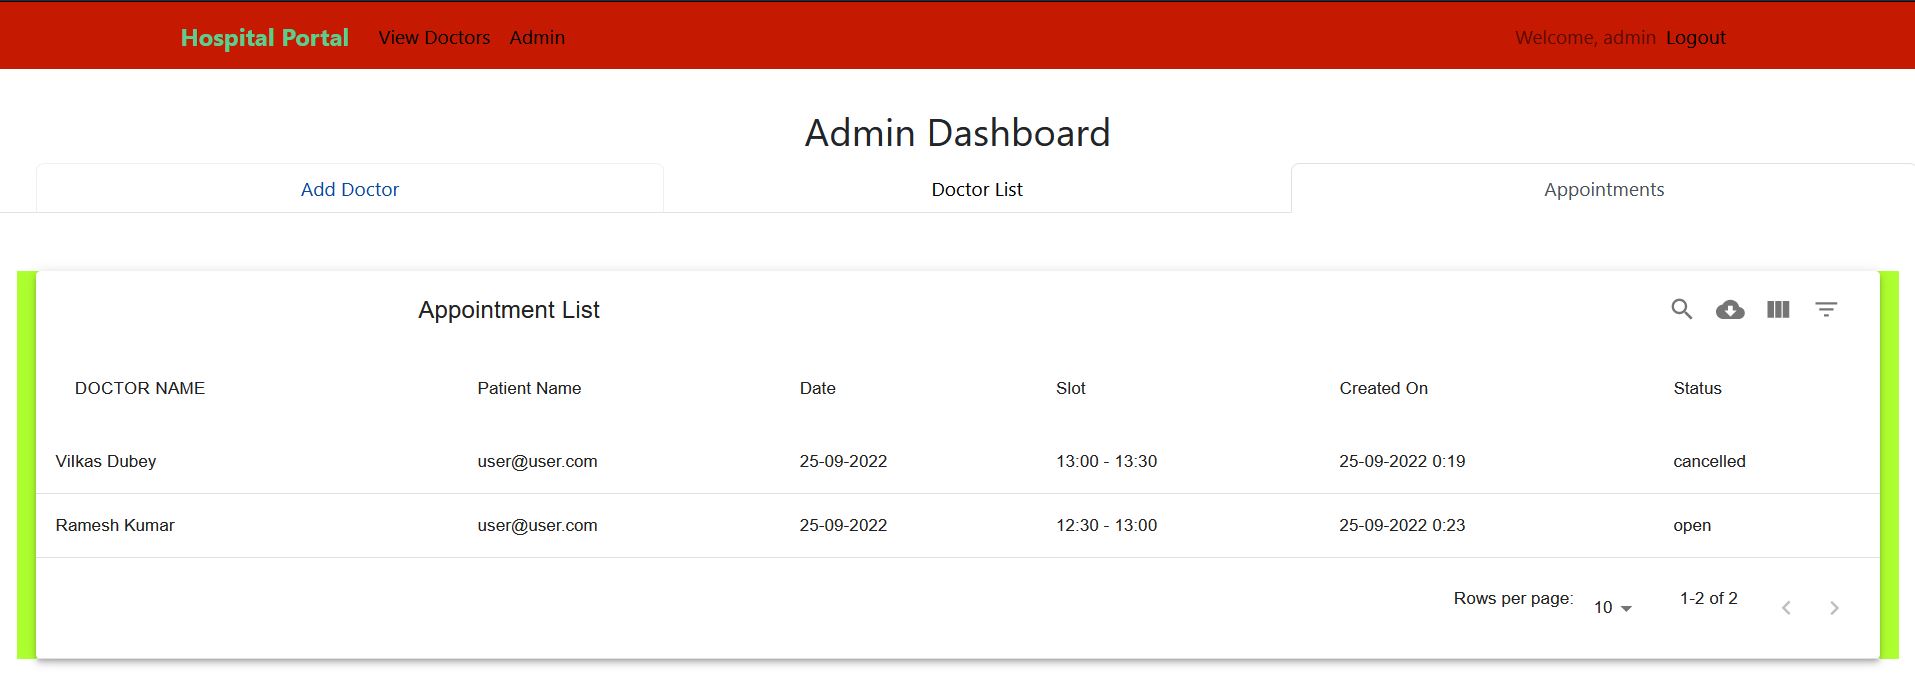Click the Hospital Portal brand link
This screenshot has width=1915, height=692.
click(x=265, y=37)
